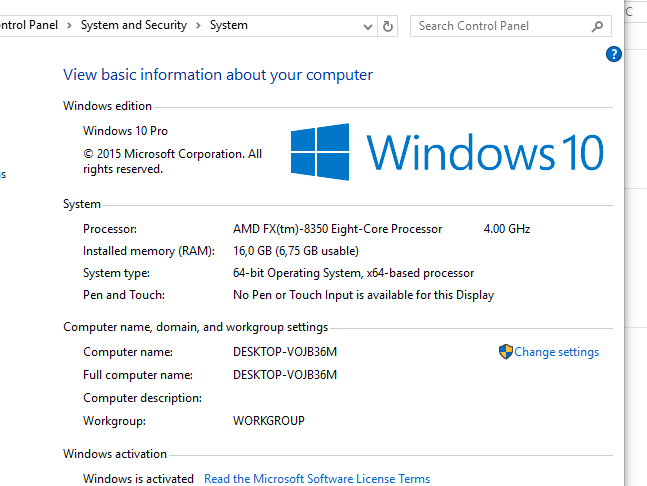Go to the System and Security breadcrumb
Viewport: 647px width, 486px height.
coord(134,25)
